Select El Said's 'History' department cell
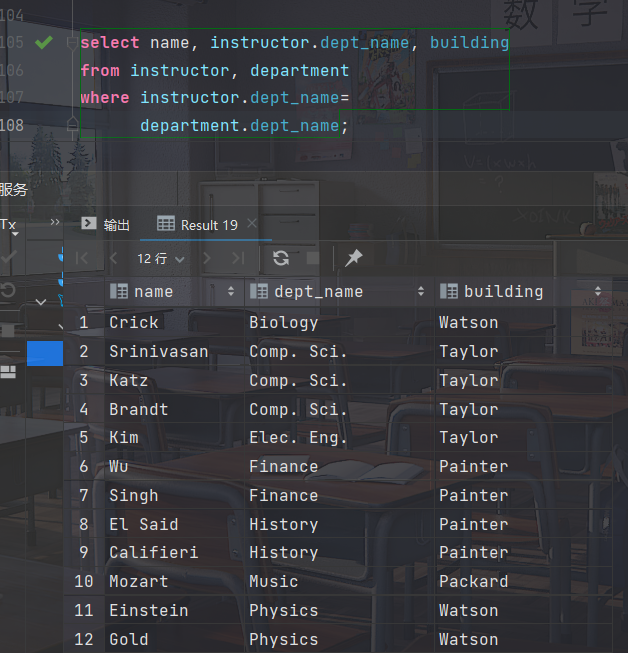The width and height of the screenshot is (628, 653). 339,524
